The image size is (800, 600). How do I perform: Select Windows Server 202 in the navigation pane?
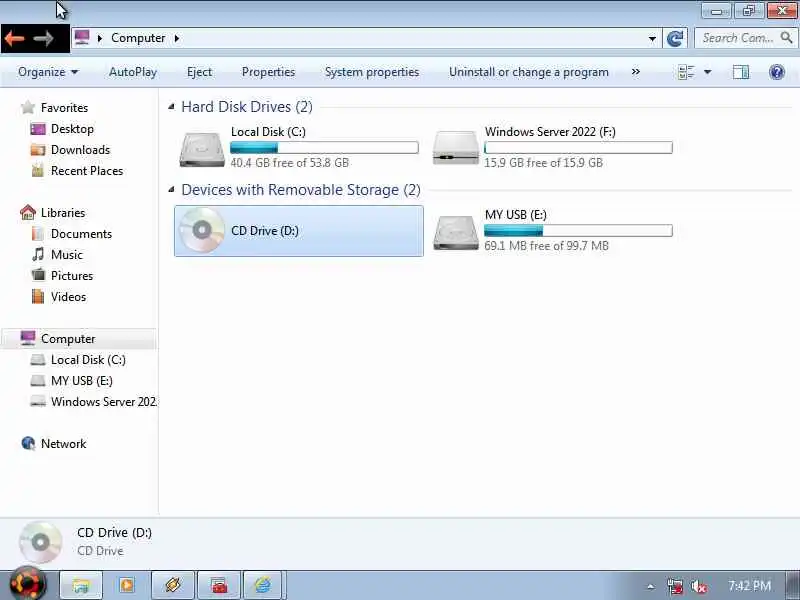coord(104,402)
